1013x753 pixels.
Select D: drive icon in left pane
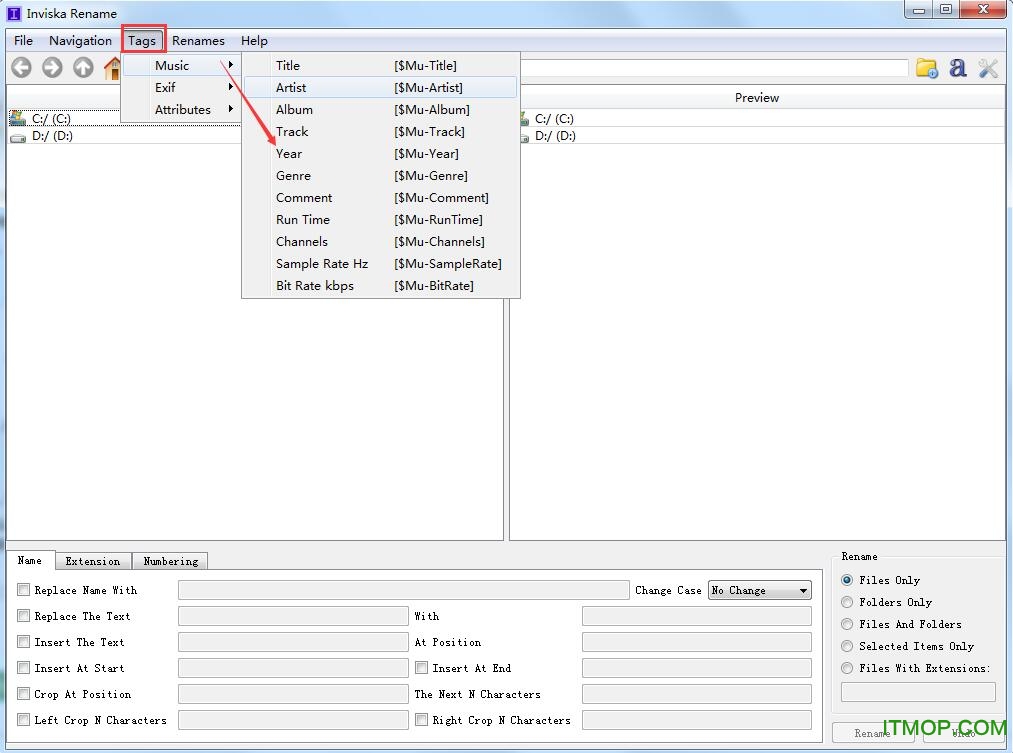17,137
